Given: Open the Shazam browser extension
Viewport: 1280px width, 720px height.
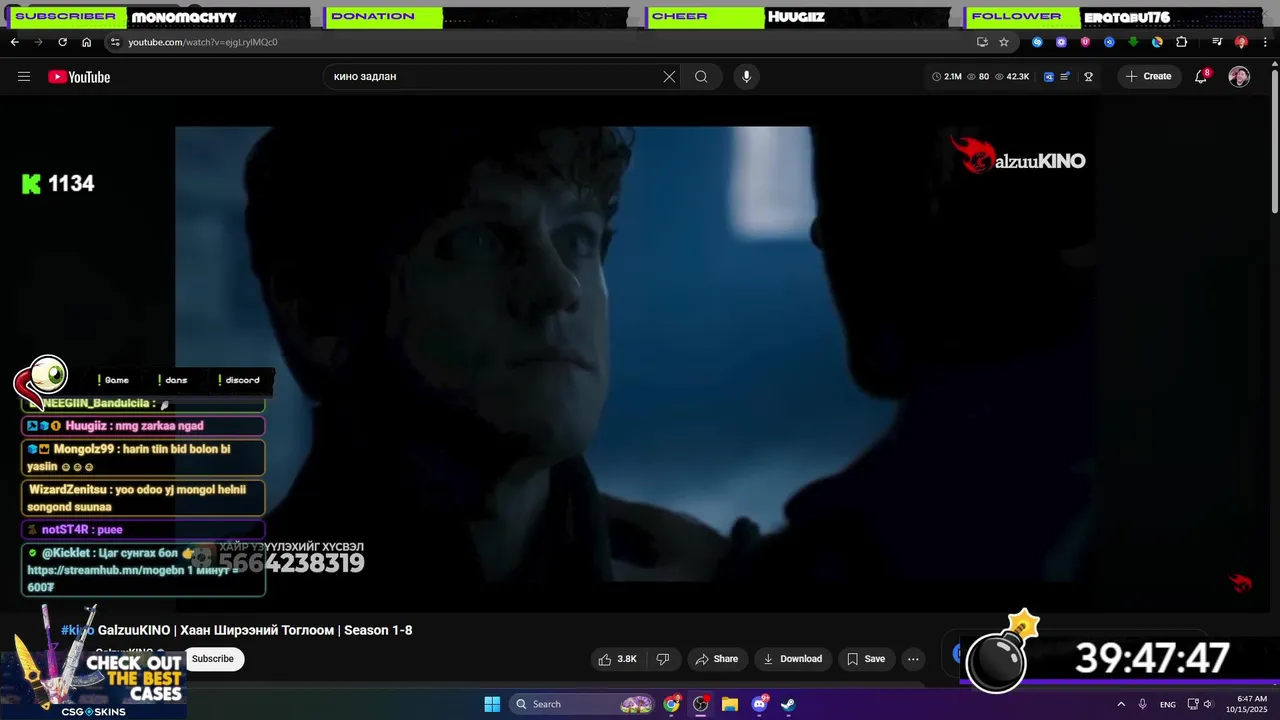Looking at the screenshot, I should click(x=1037, y=42).
